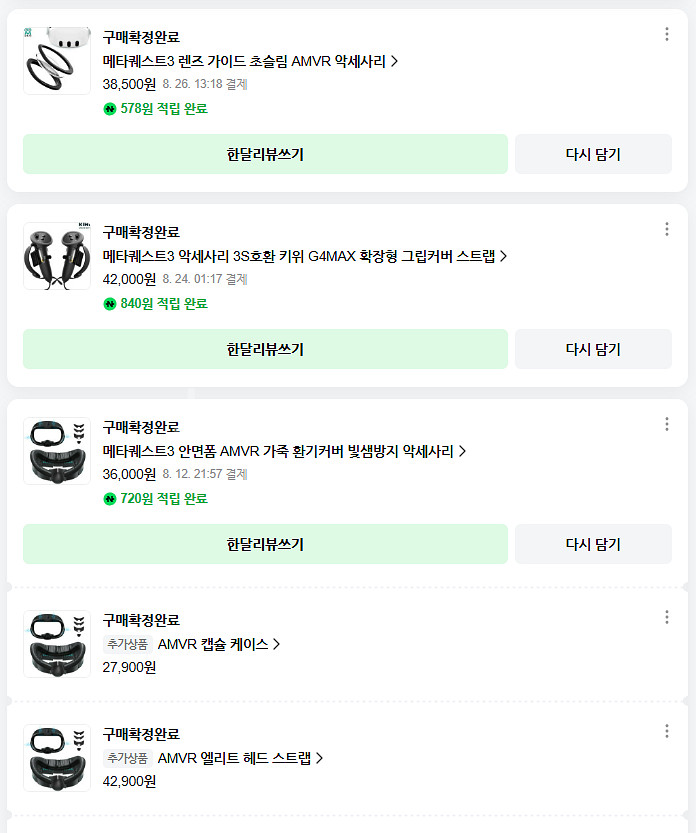Viewport: 696px width, 833px height.
Task: Open the options menu for the 그립커버 스트랩 order
Action: tap(666, 228)
